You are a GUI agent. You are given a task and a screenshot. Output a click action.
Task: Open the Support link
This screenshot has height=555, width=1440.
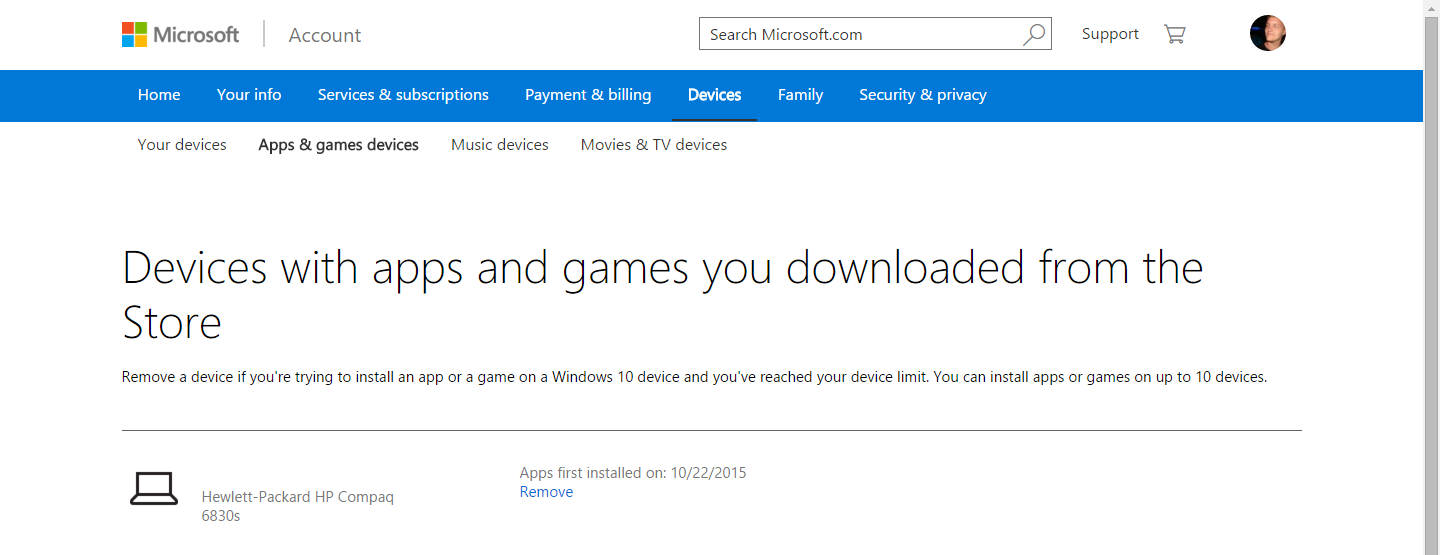1110,34
